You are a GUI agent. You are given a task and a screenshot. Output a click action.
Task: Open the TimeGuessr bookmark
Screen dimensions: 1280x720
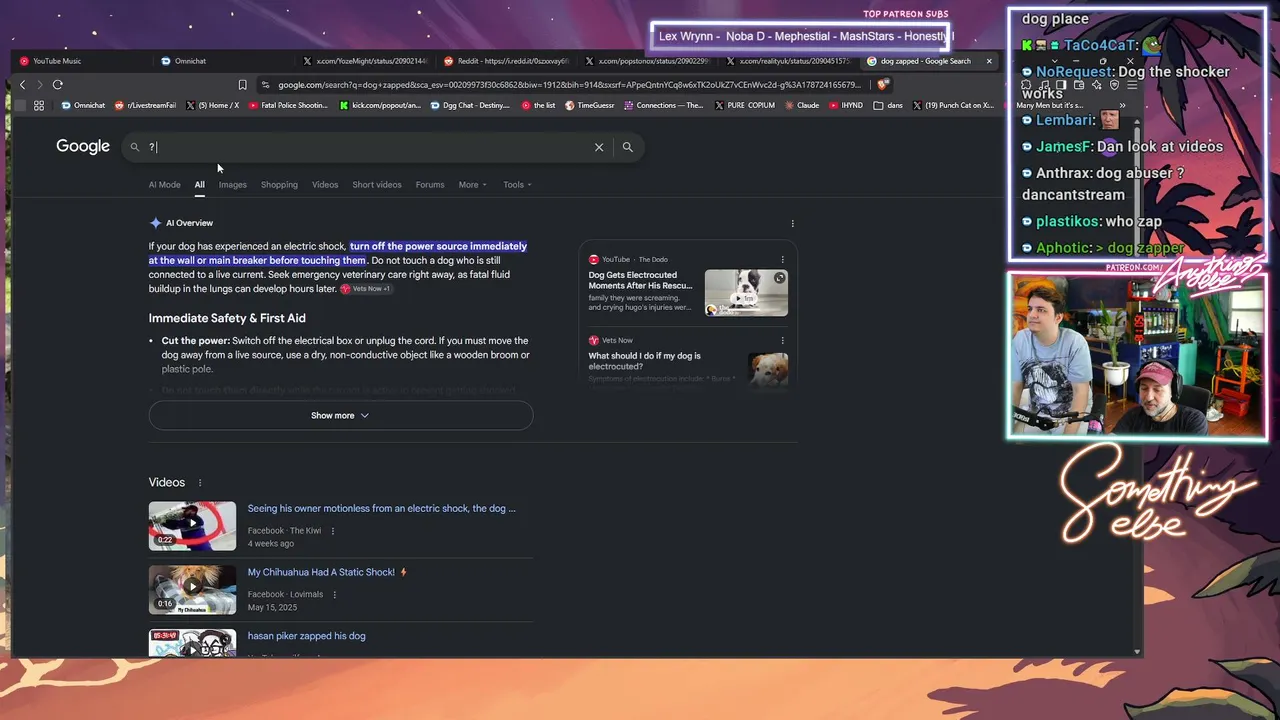[x=590, y=105]
